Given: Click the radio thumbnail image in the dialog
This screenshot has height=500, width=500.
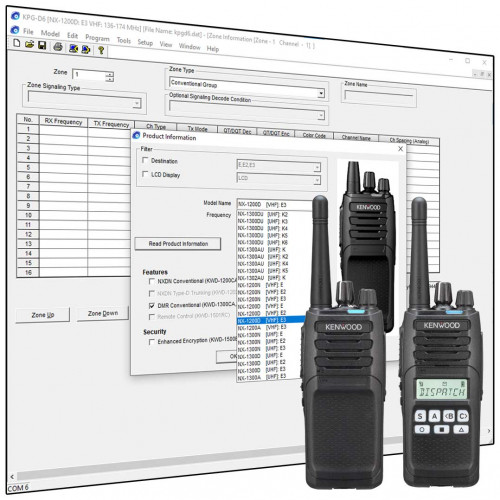Looking at the screenshot, I should pos(368,245).
